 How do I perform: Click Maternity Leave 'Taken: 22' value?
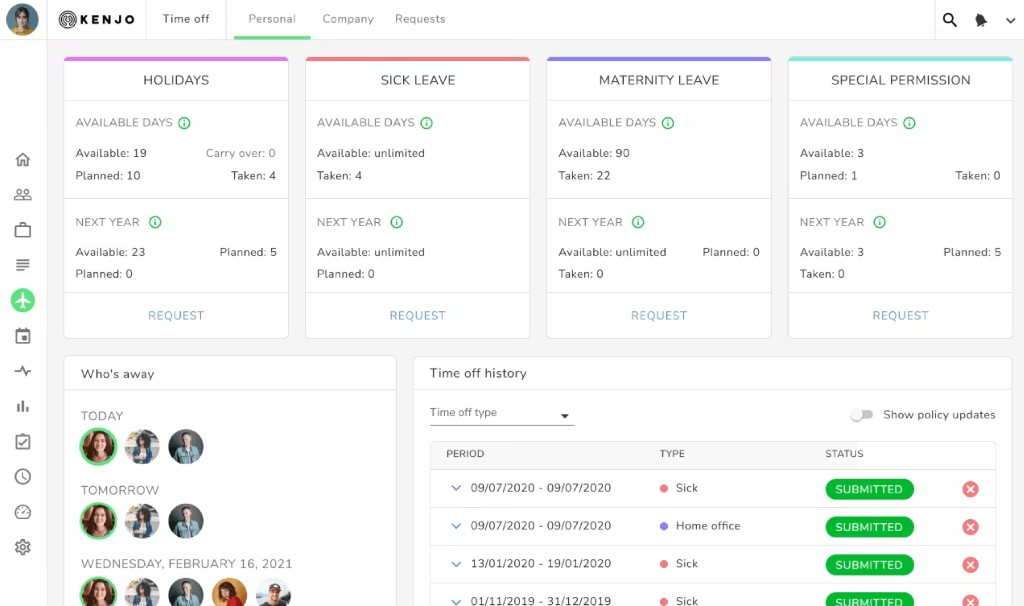click(584, 176)
